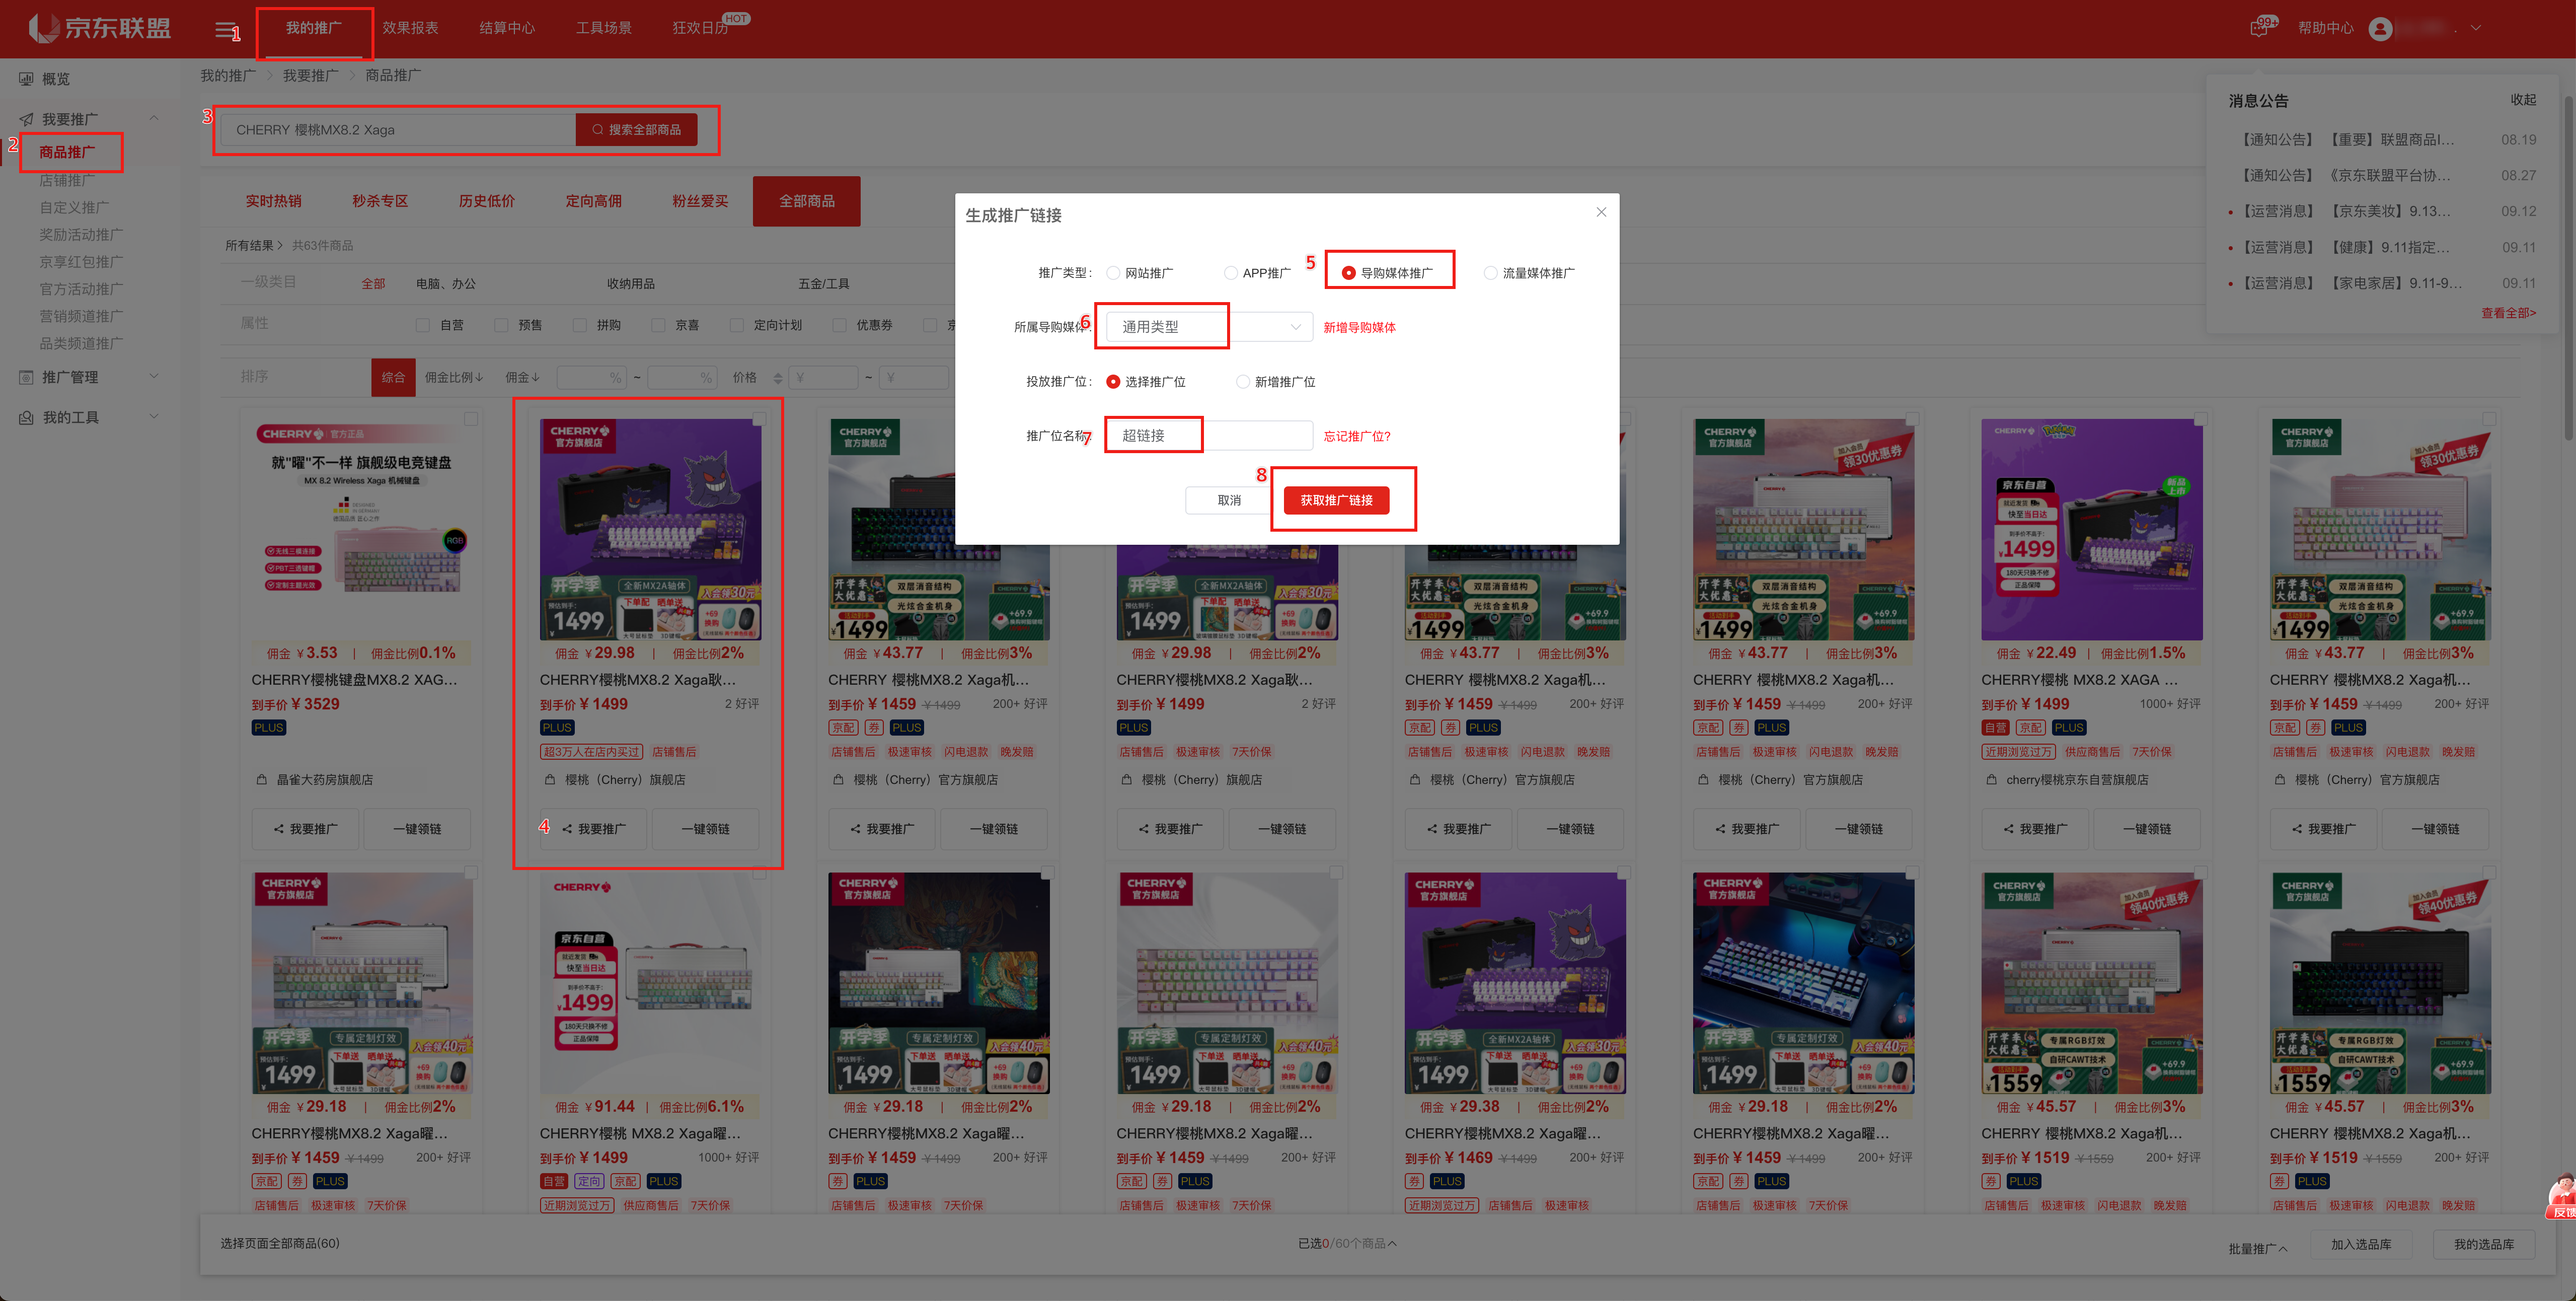Select 导购媒体推广 radio button
This screenshot has height=1301, width=2576.
click(1348, 273)
